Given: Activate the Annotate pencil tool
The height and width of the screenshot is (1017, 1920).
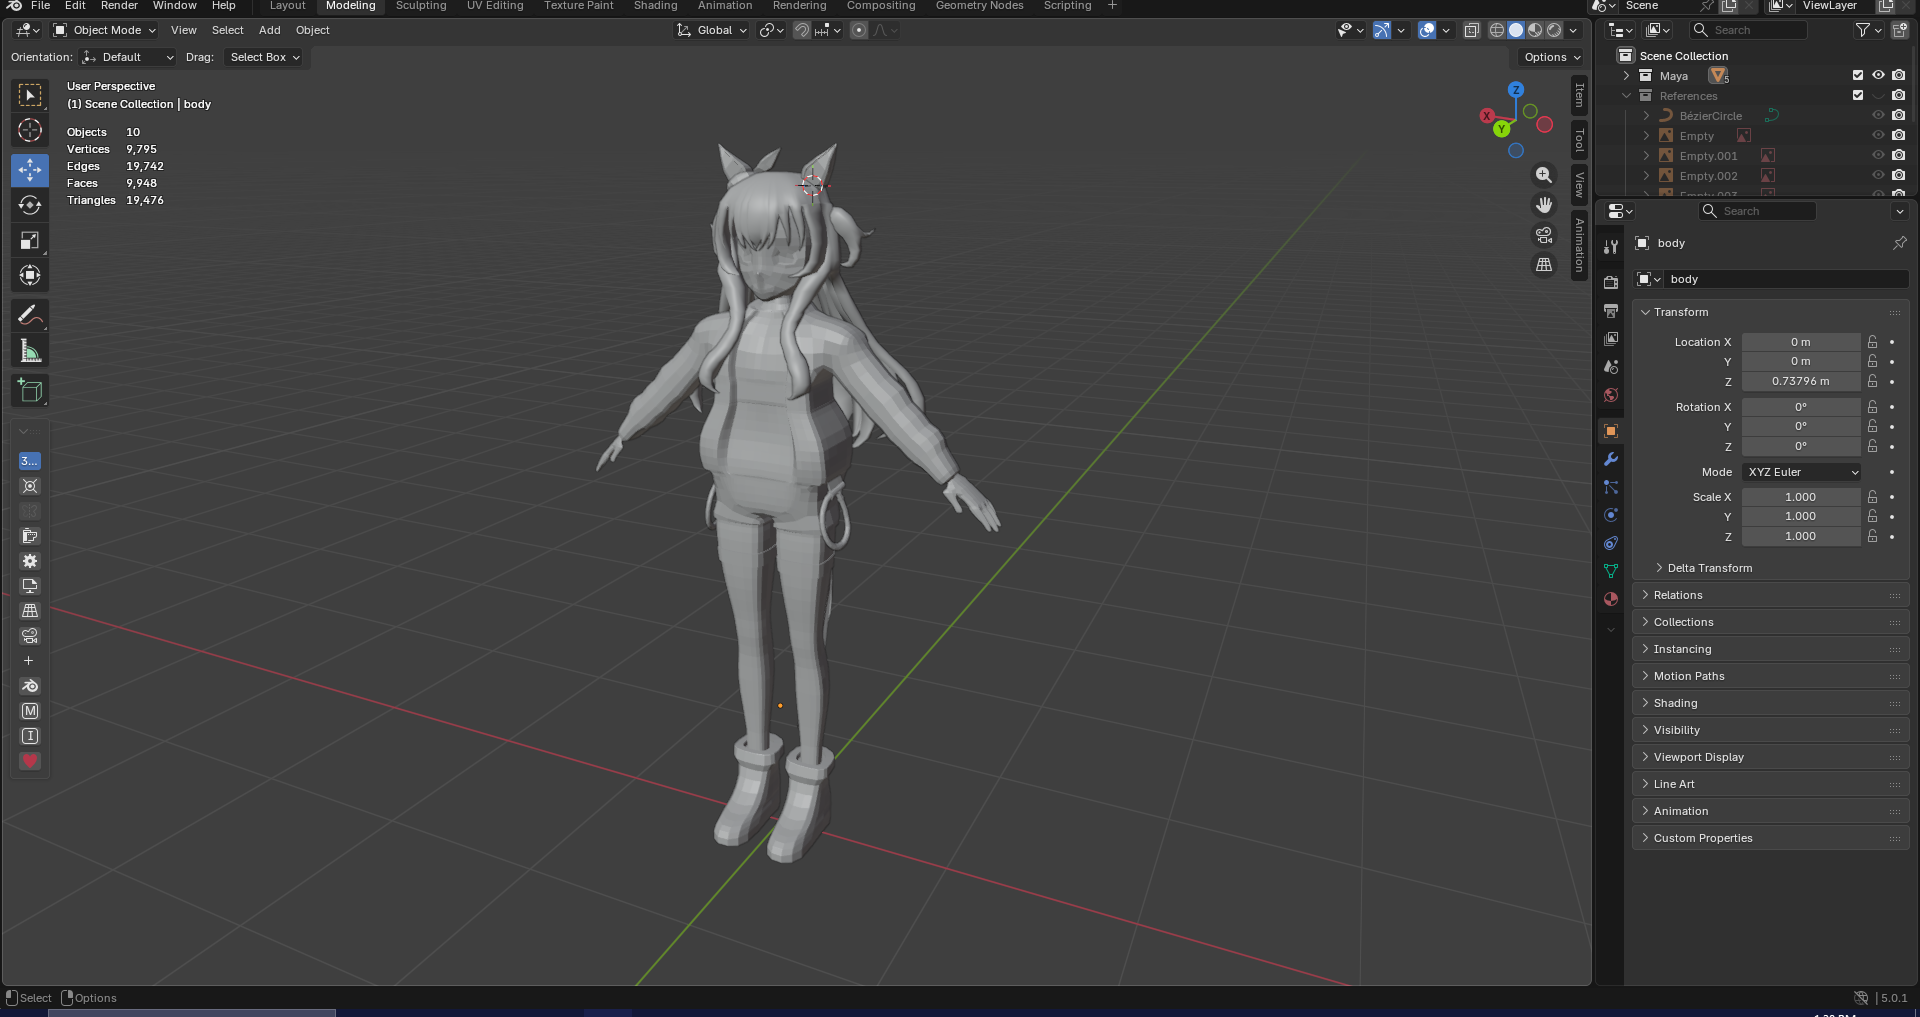Looking at the screenshot, I should coord(30,316).
